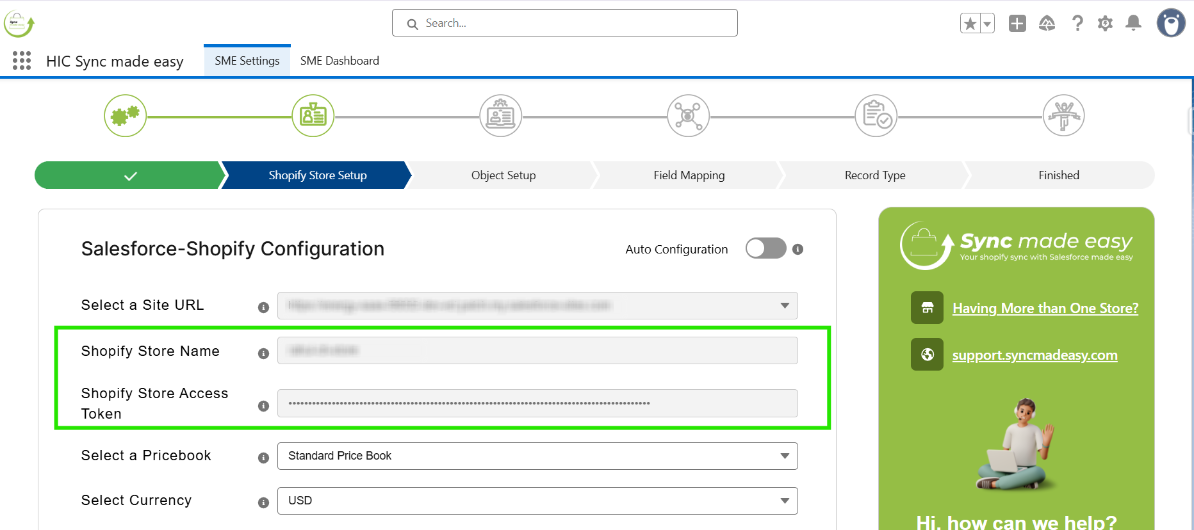Click the green gears step icon
The image size is (1194, 530).
point(125,116)
